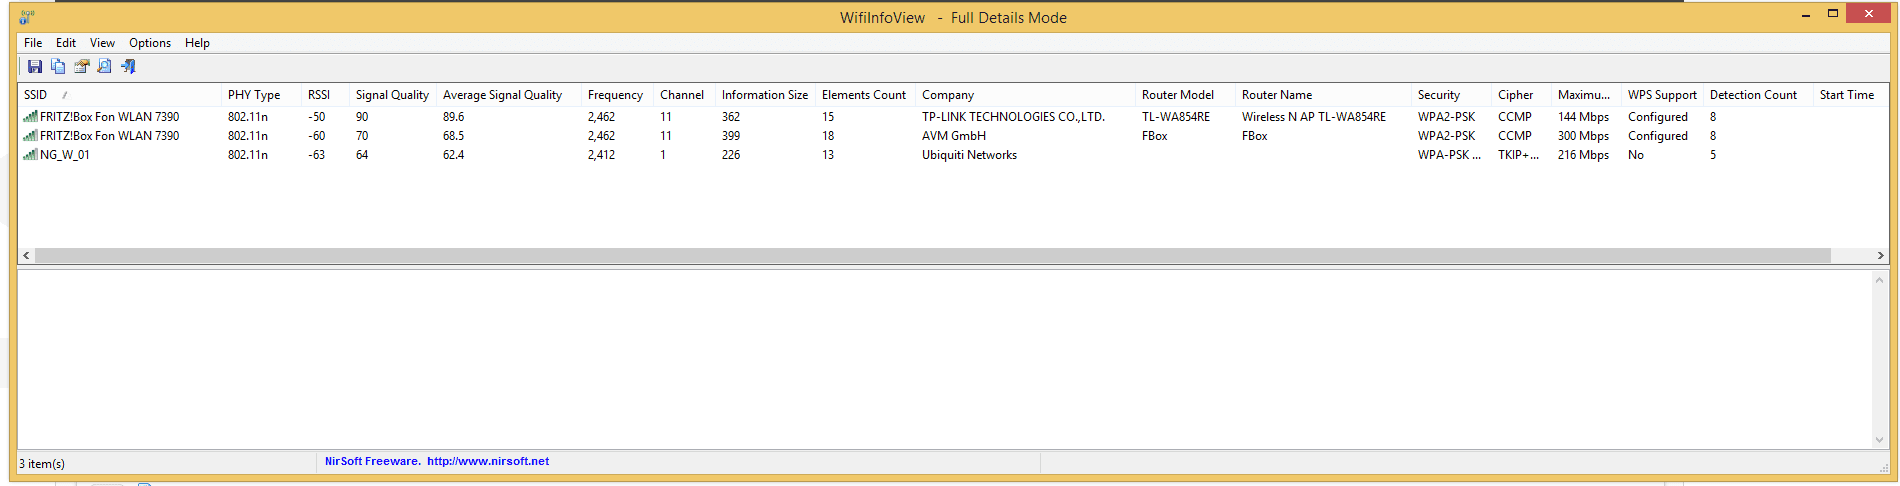The height and width of the screenshot is (486, 1900).
Task: Click the up arrow of the lower pane scrollbar
Action: pyautogui.click(x=1879, y=280)
